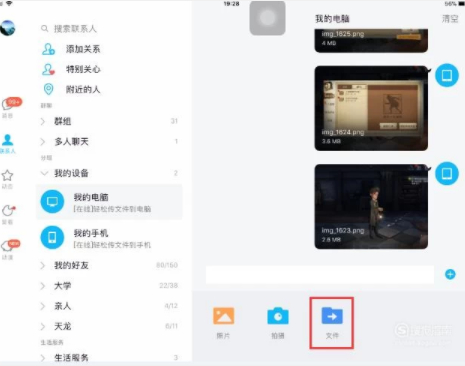Select the Contacts sidebar tab

click(8, 144)
